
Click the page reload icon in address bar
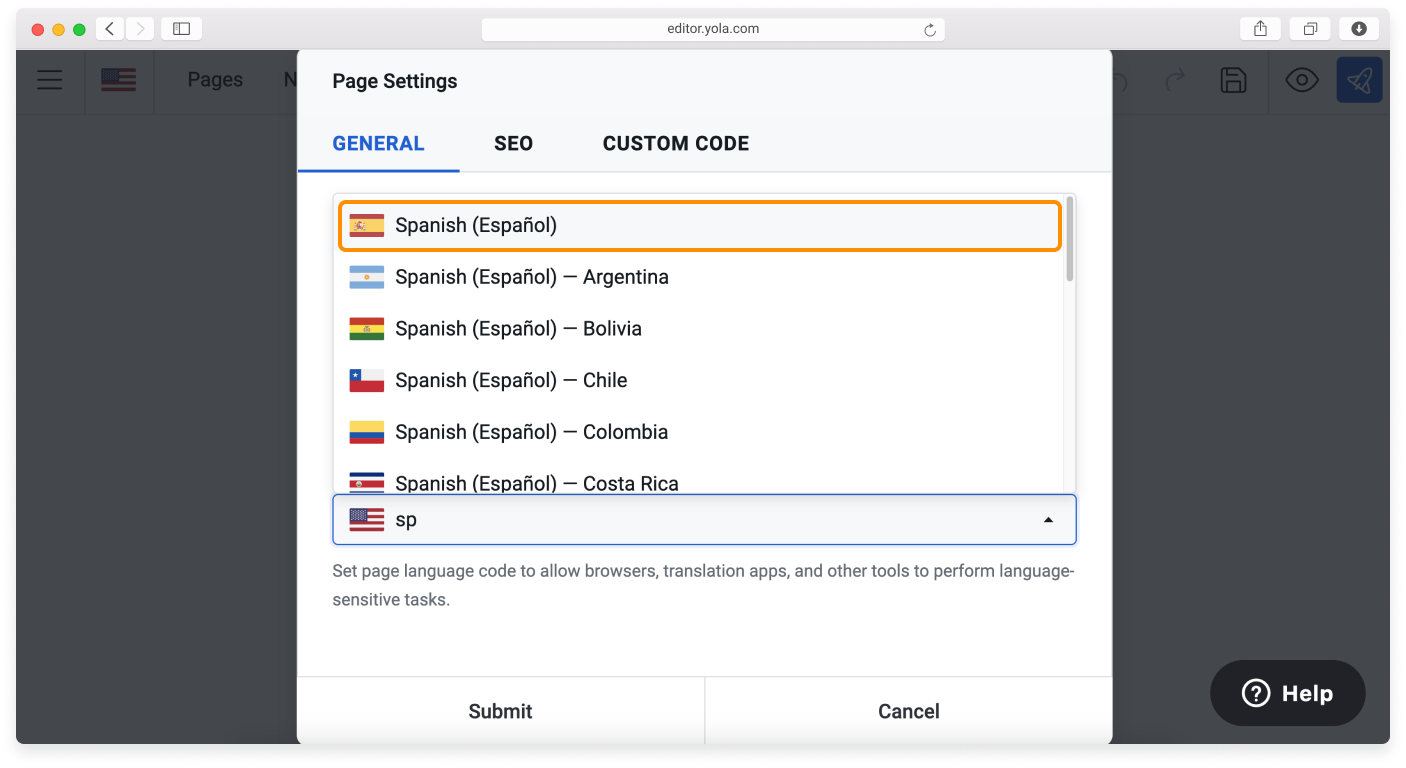coord(930,29)
